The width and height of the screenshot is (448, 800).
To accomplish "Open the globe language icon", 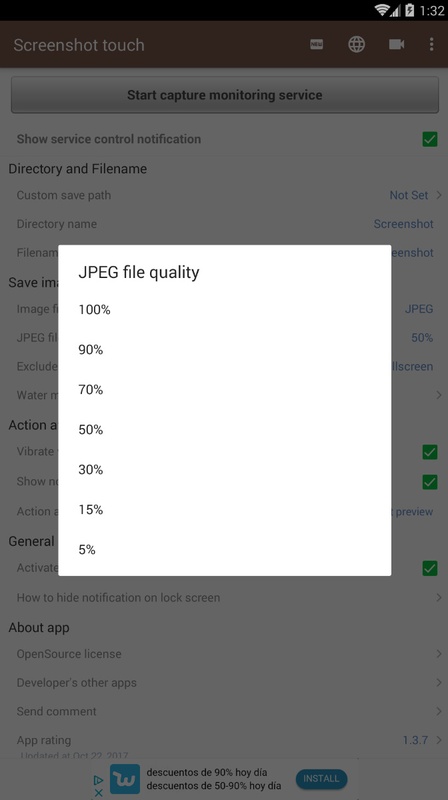I will pos(356,44).
